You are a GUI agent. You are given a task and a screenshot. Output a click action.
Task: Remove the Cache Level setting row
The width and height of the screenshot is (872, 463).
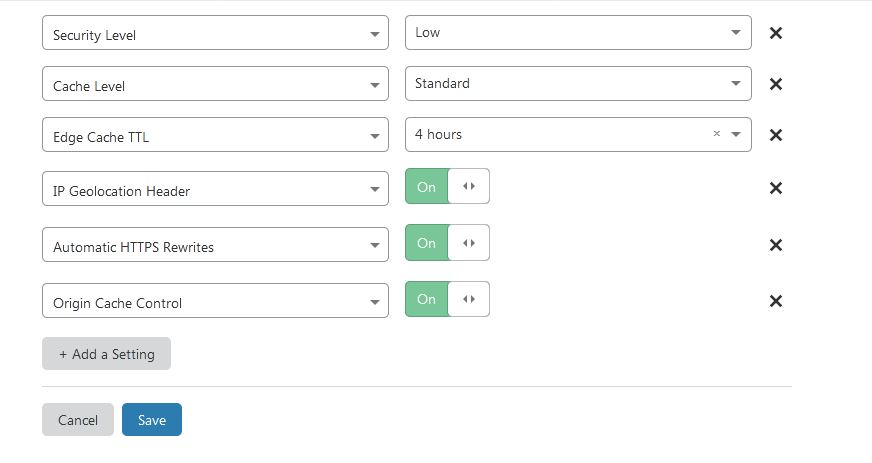point(775,84)
